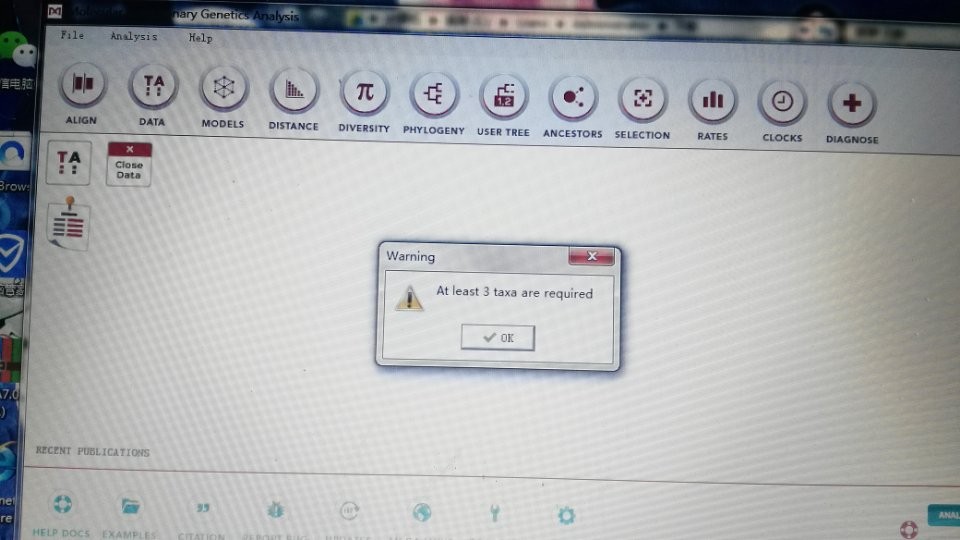The height and width of the screenshot is (540, 960).
Task: Open HELP DOCS lifebuoy icon
Action: tap(62, 504)
